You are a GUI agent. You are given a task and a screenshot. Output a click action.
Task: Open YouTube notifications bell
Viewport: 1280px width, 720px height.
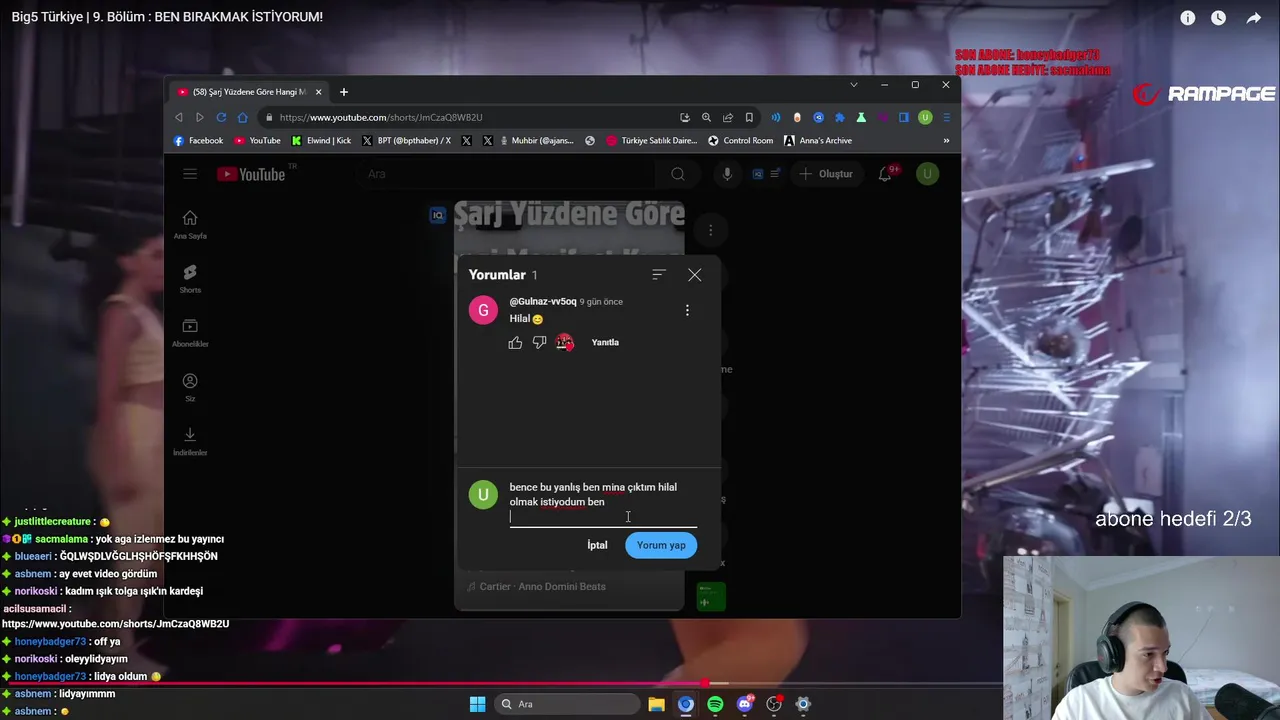[x=885, y=174]
